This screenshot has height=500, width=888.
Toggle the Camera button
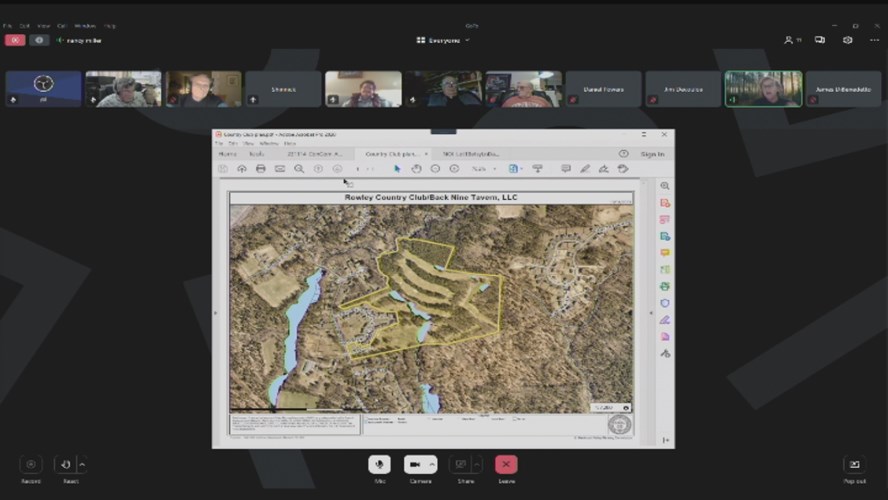click(415, 464)
